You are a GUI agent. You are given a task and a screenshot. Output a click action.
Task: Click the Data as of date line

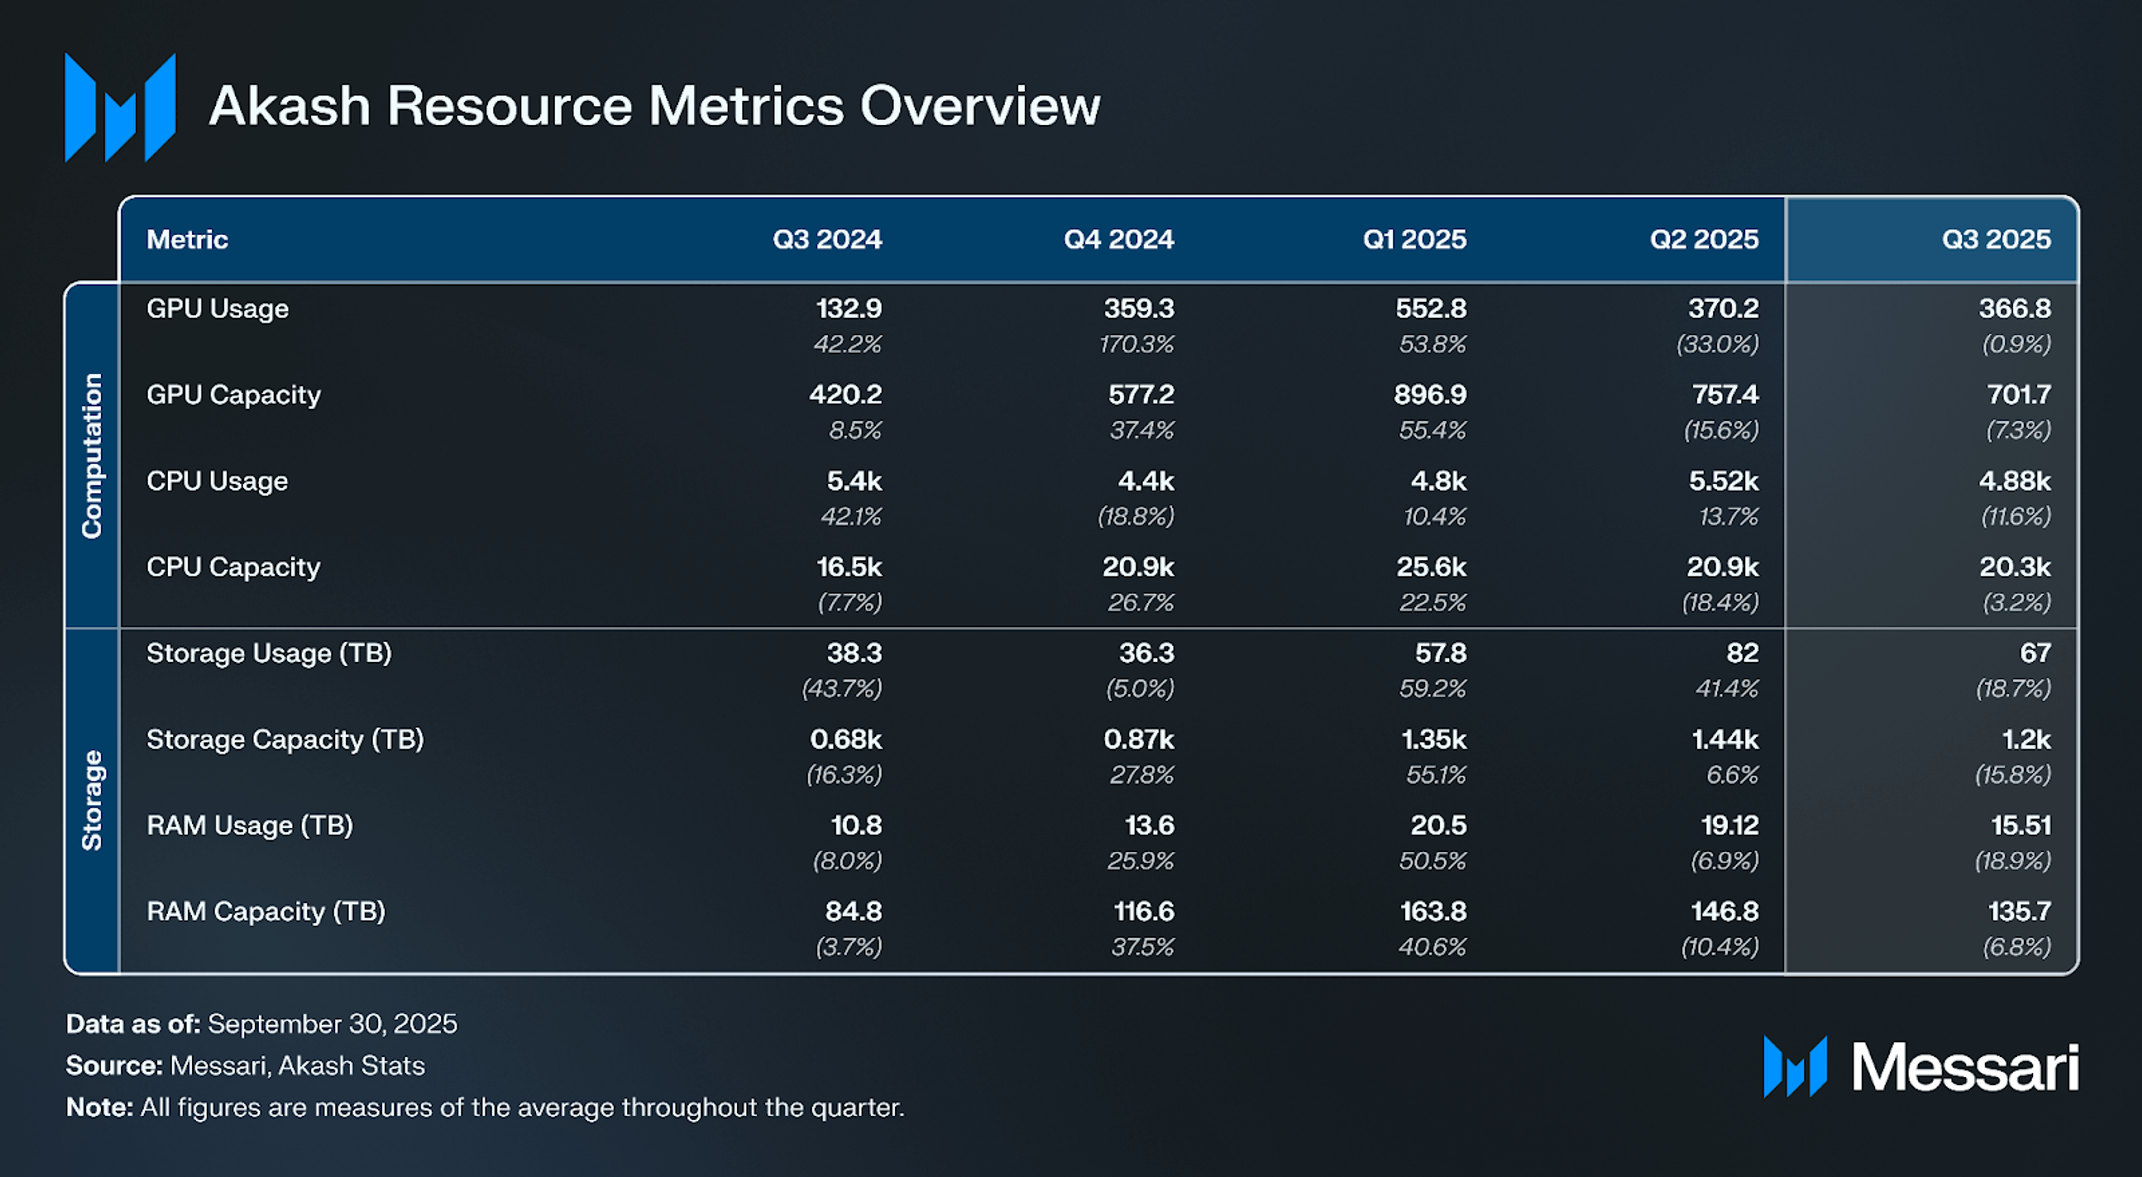(x=261, y=1024)
